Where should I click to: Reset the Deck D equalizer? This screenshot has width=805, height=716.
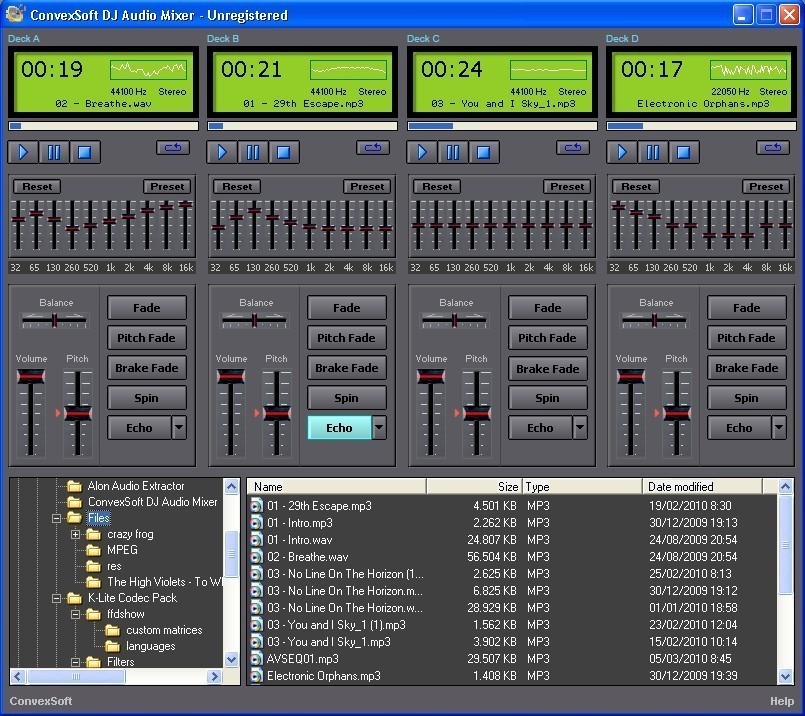click(x=637, y=186)
